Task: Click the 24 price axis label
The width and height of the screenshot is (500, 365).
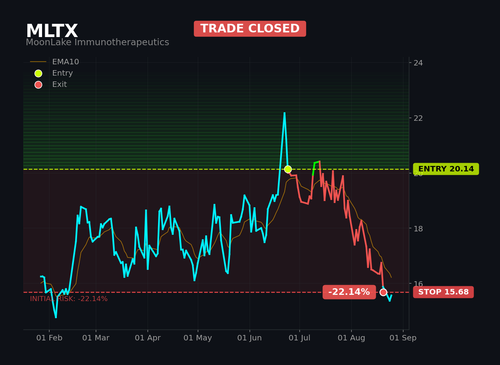Action: 418,63
